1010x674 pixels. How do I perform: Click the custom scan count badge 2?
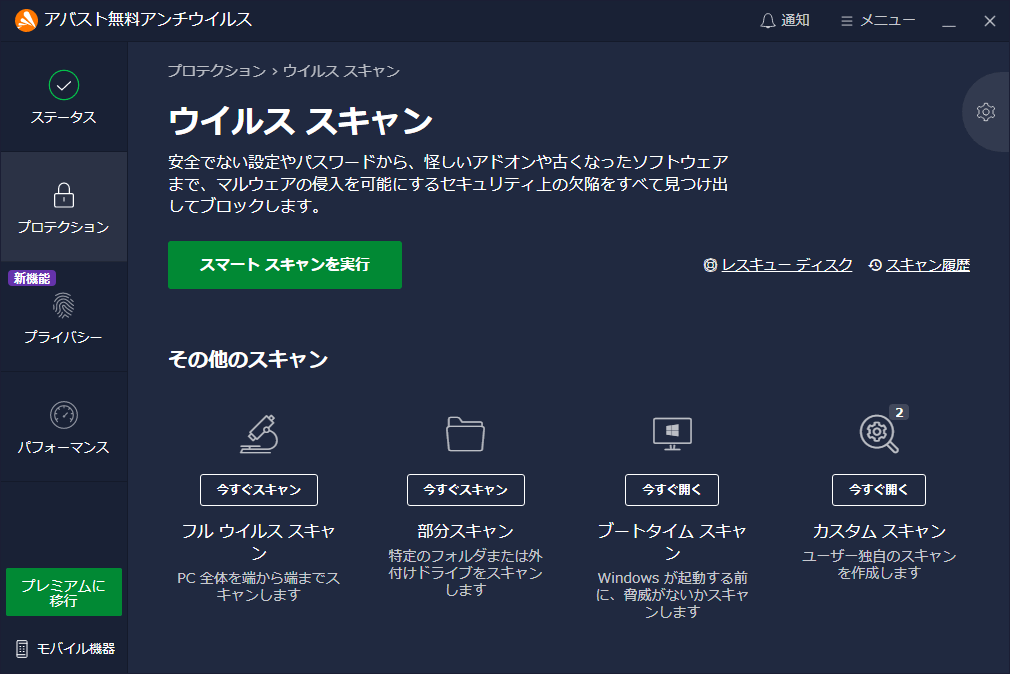(x=899, y=412)
